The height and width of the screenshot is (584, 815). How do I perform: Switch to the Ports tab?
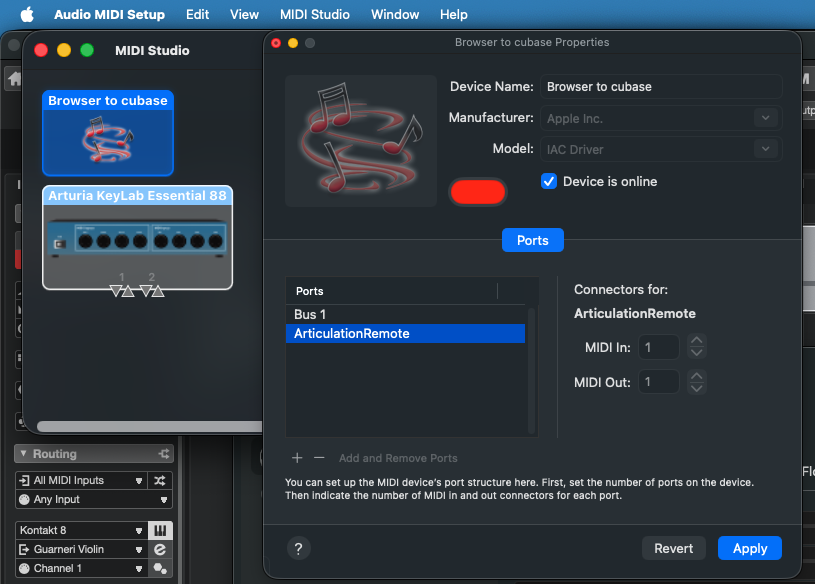click(533, 240)
